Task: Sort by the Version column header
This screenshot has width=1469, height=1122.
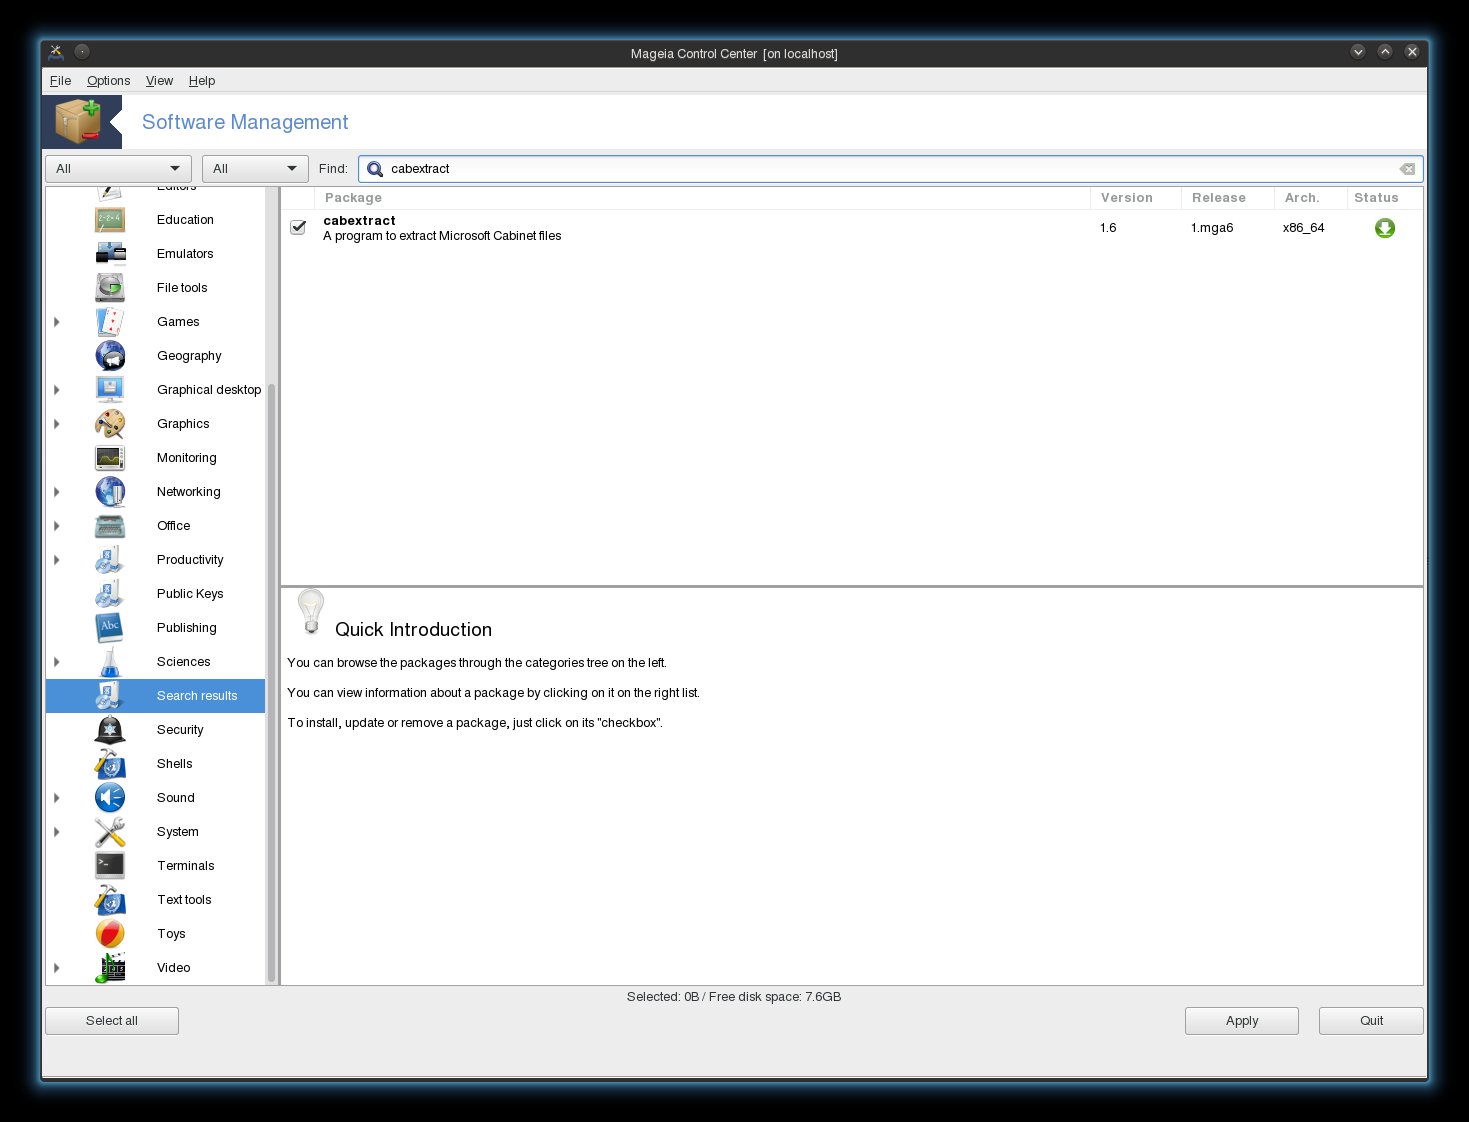Action: (x=1135, y=198)
